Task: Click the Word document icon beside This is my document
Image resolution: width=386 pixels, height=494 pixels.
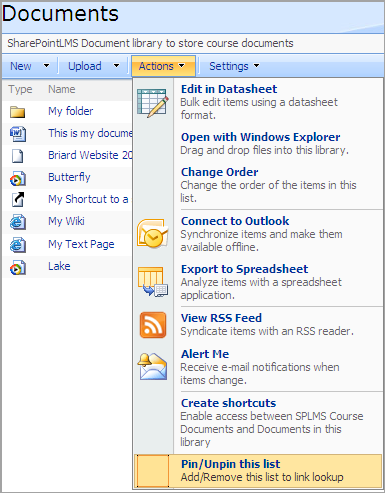Action: click(18, 134)
